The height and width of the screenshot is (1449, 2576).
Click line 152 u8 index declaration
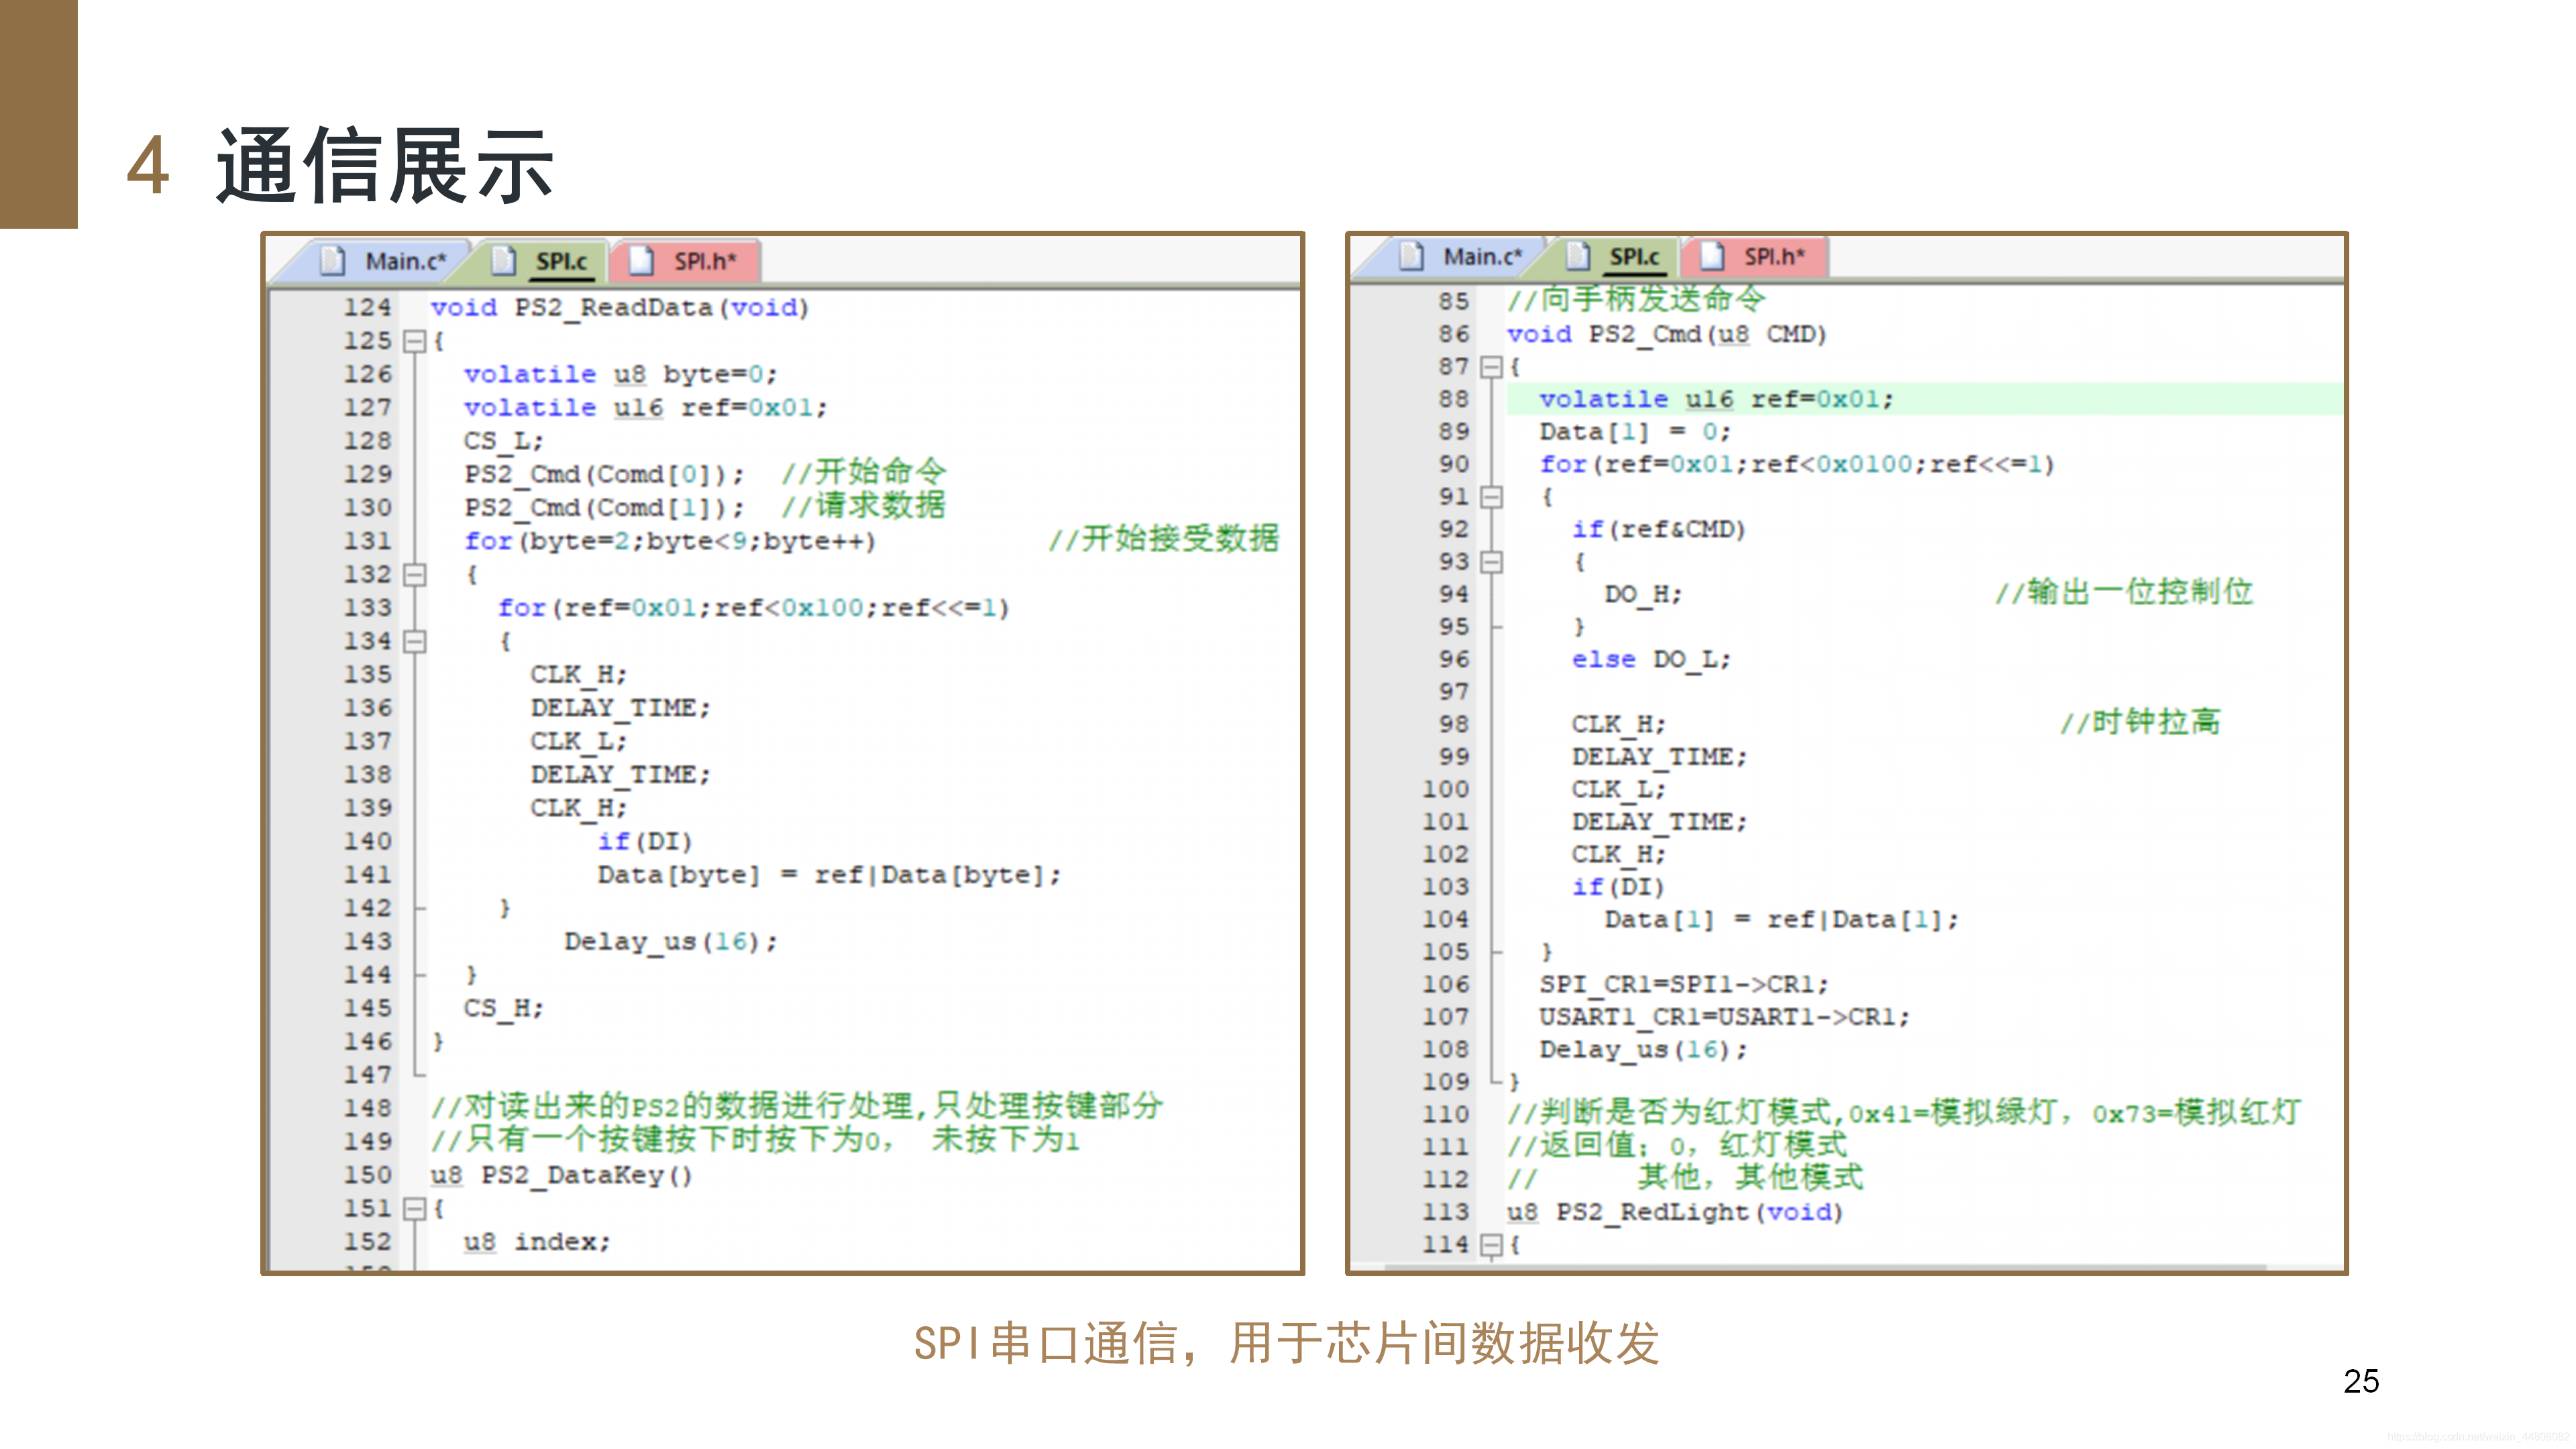point(537,1242)
